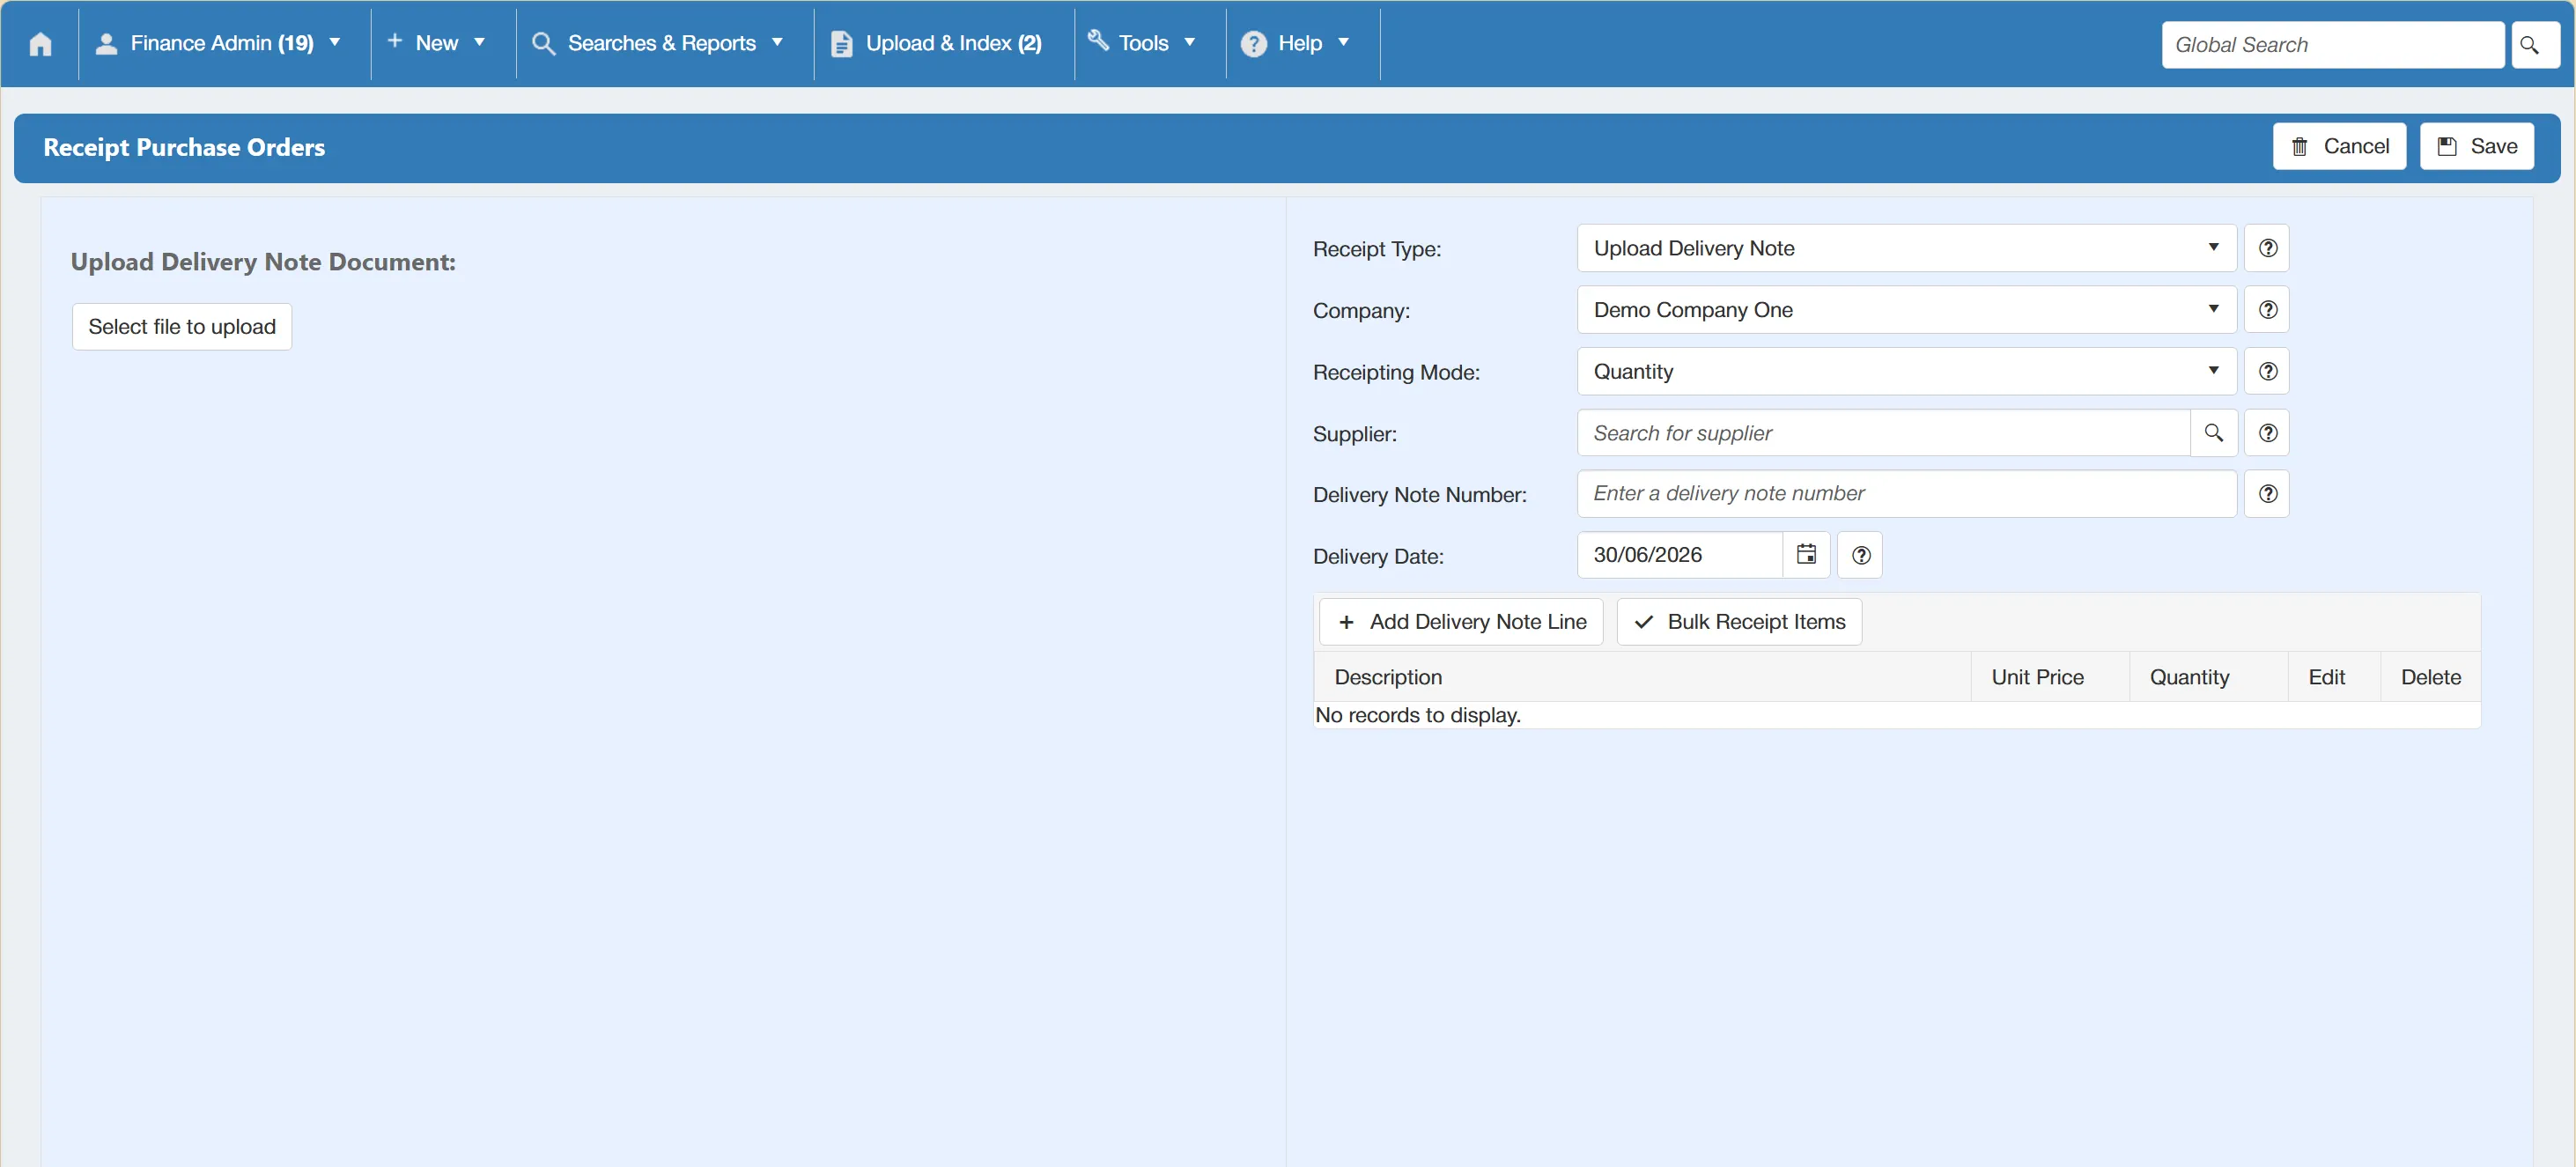
Task: Open help for Company field
Action: [2267, 310]
